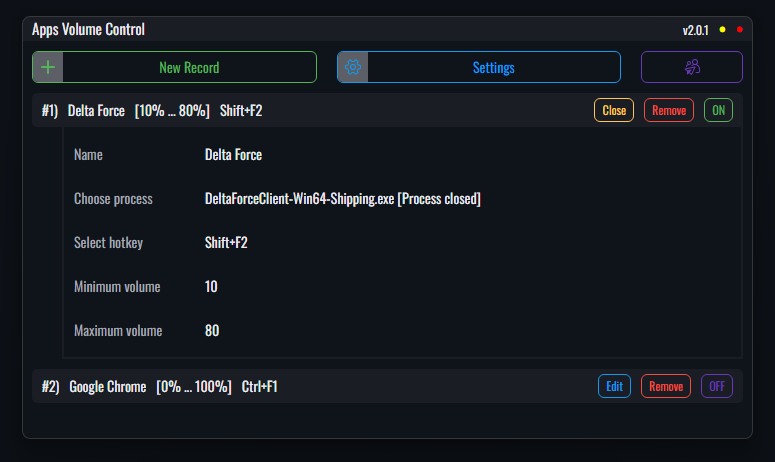Screen dimensions: 775x462
Task: Open the purple community people icon button
Action: pos(691,67)
